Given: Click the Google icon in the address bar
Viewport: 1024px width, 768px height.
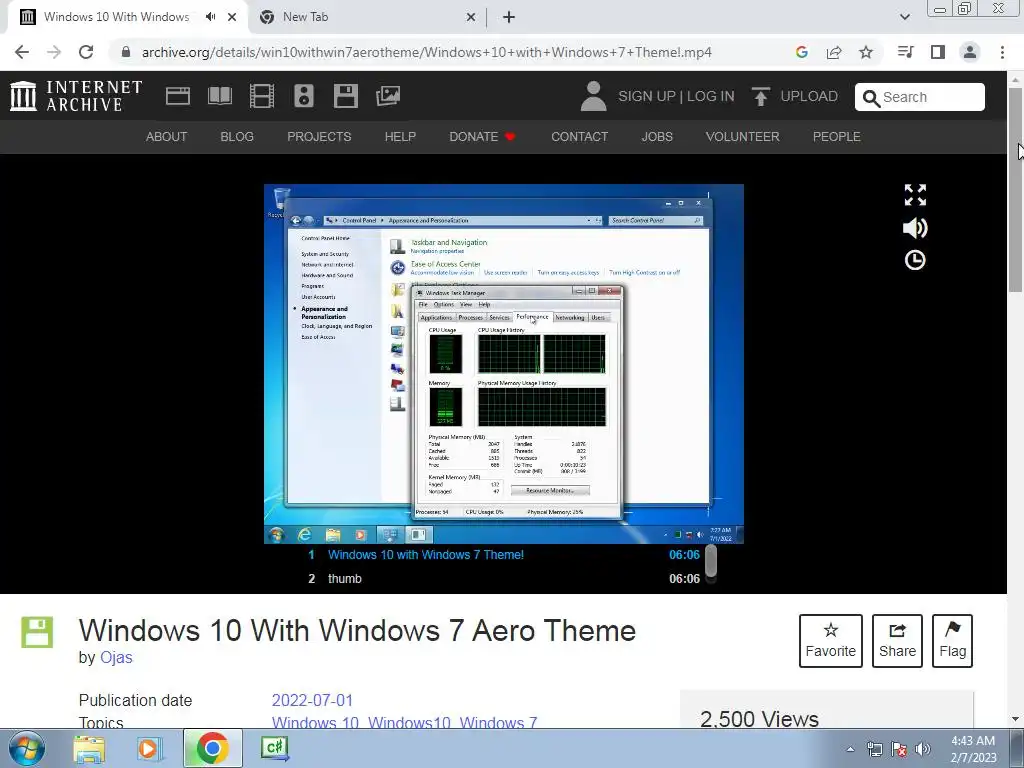Looking at the screenshot, I should pos(801,52).
